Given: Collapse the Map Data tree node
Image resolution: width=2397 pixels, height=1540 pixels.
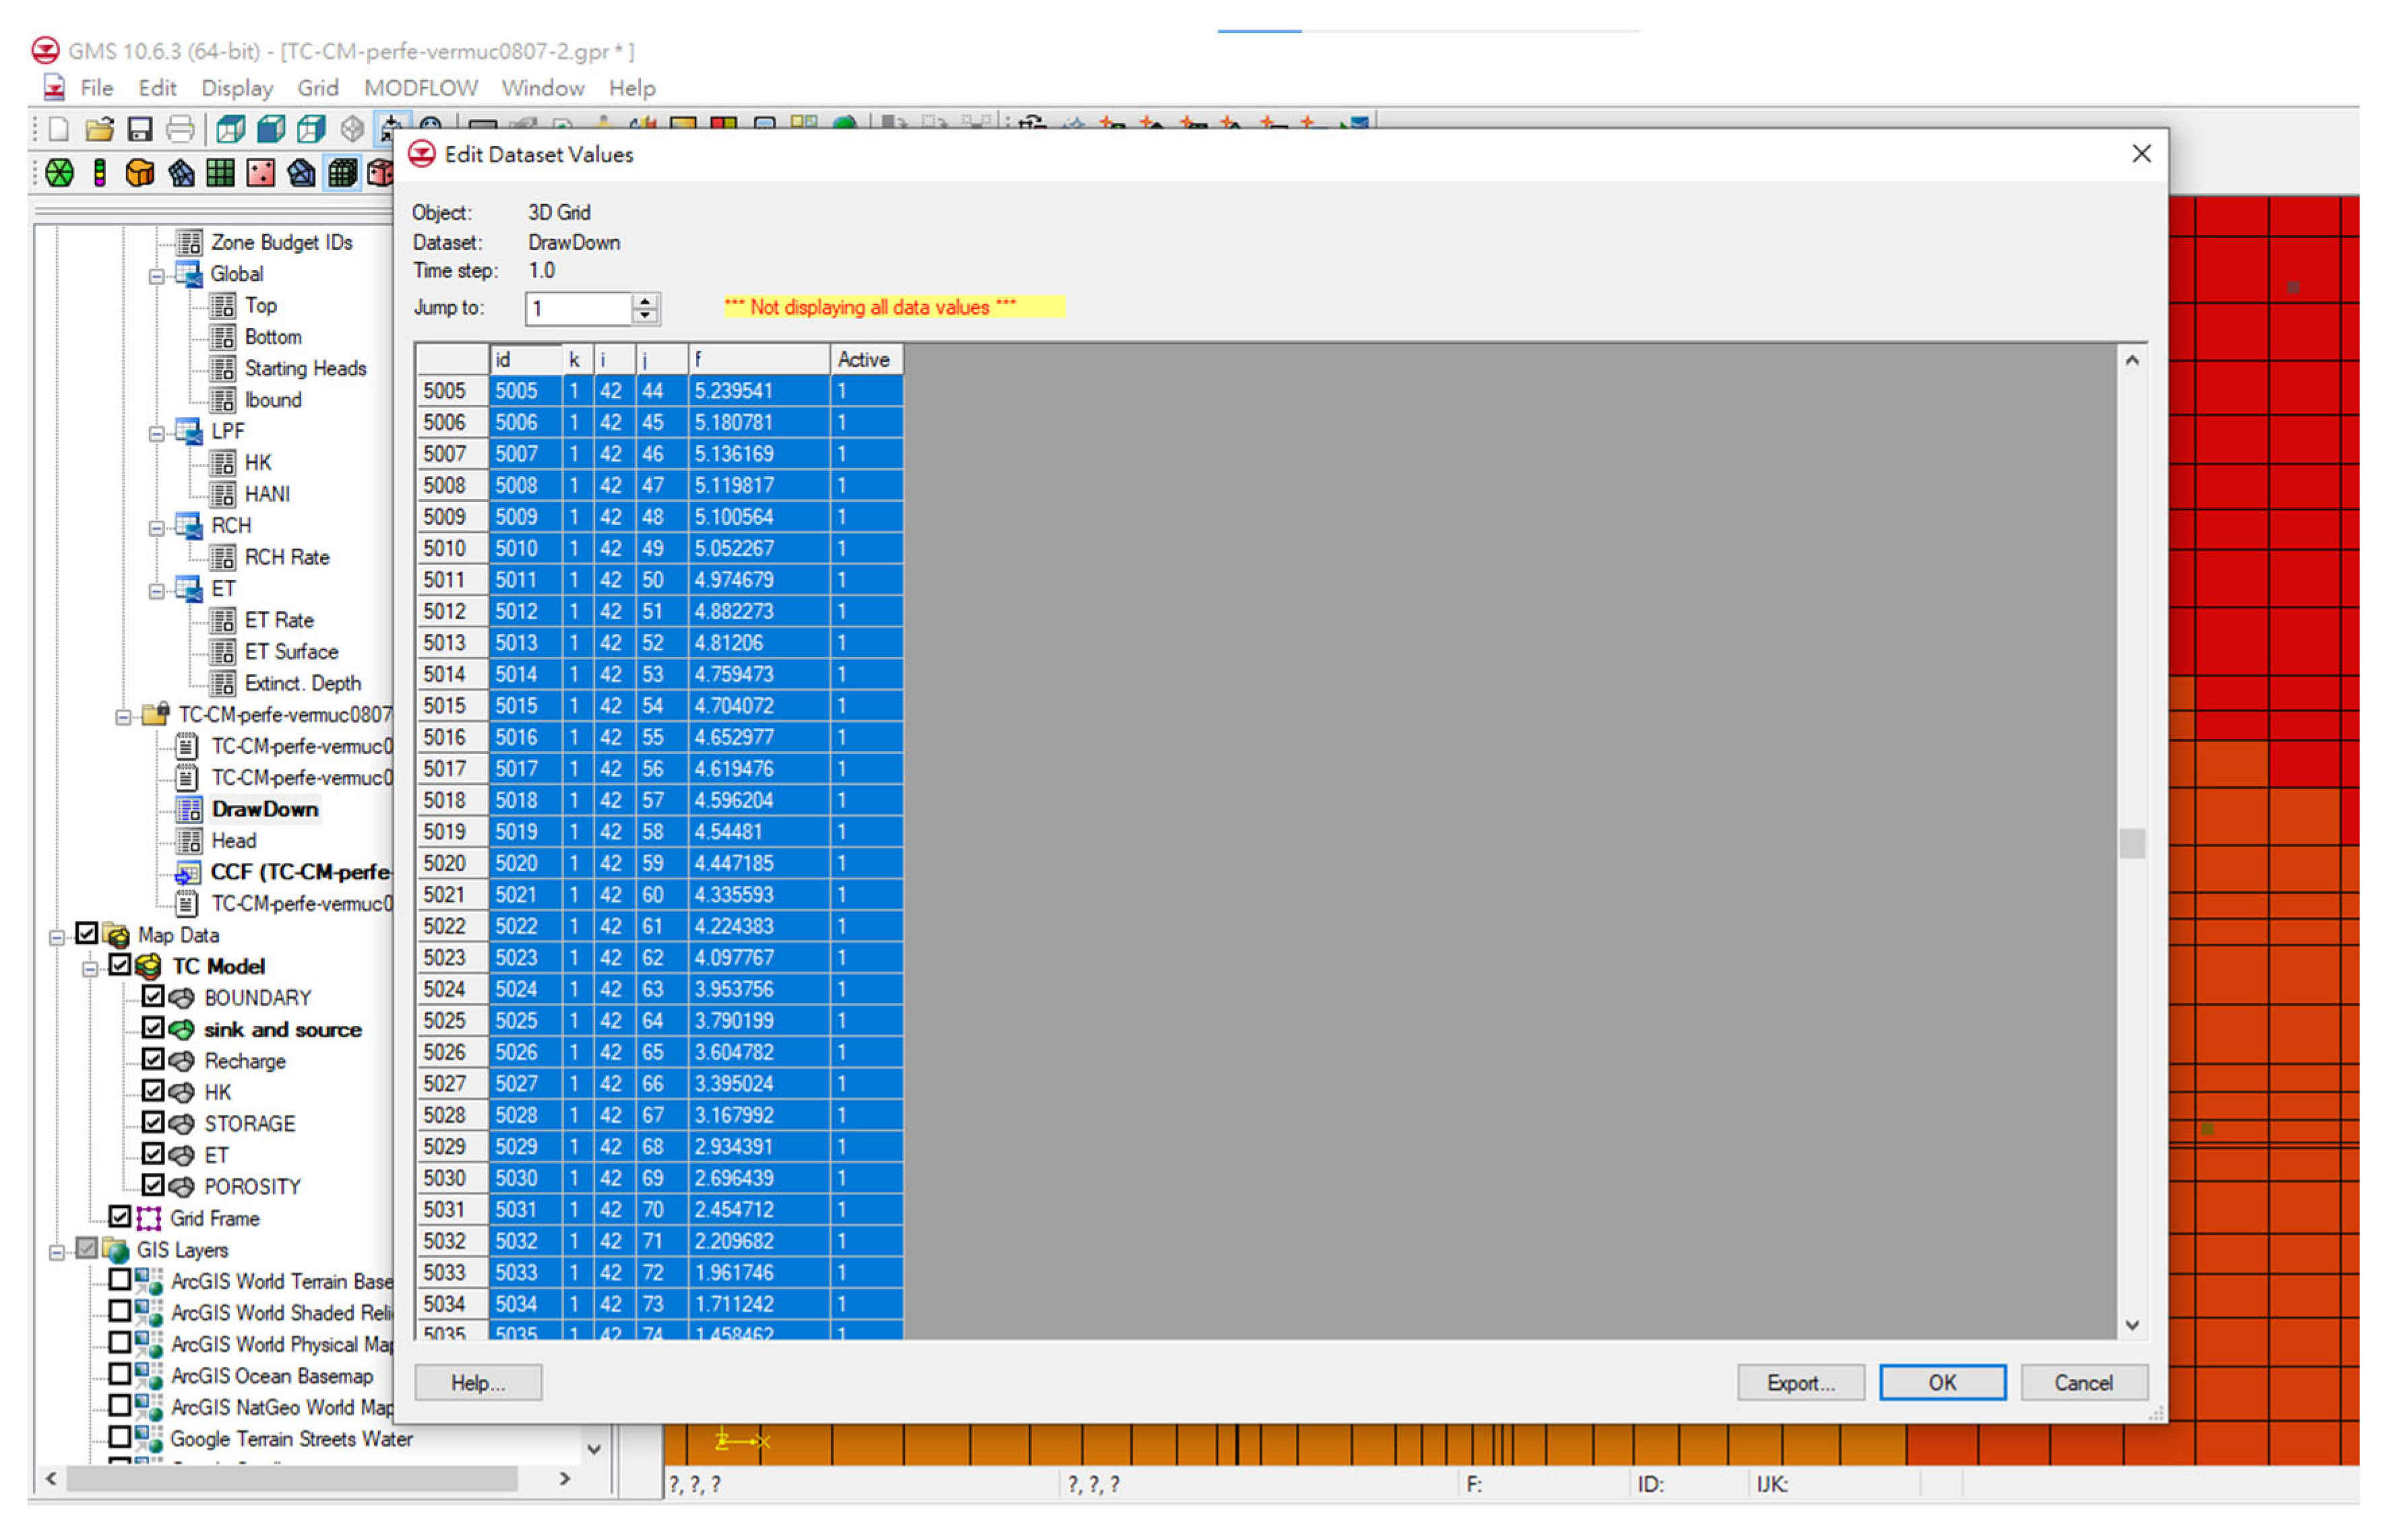Looking at the screenshot, I should [x=57, y=937].
